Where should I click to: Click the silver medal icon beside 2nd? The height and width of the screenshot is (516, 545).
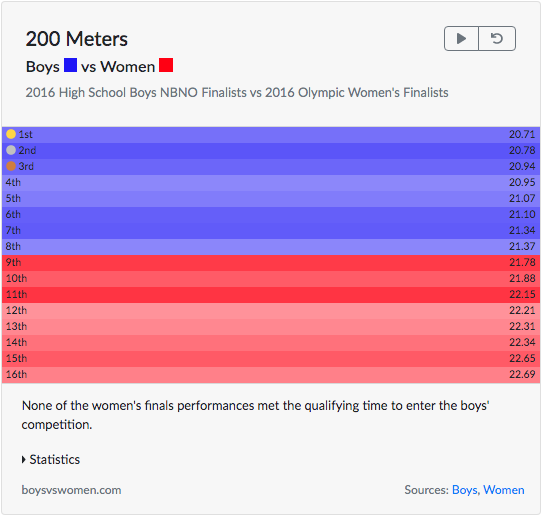tap(11, 150)
